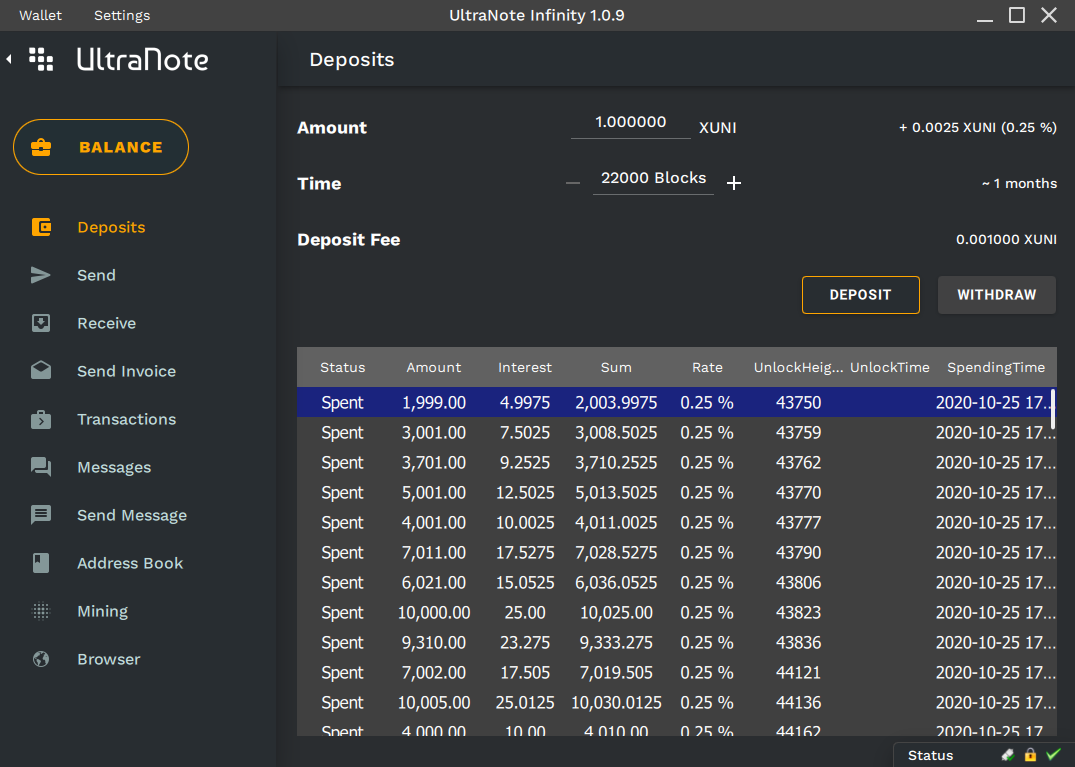Sort table by UnlockTime column header
The image size is (1075, 767).
point(889,367)
